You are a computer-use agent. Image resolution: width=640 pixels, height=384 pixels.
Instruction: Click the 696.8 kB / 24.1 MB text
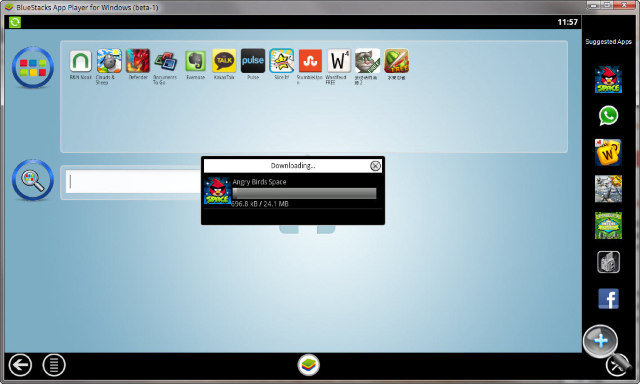[x=260, y=204]
